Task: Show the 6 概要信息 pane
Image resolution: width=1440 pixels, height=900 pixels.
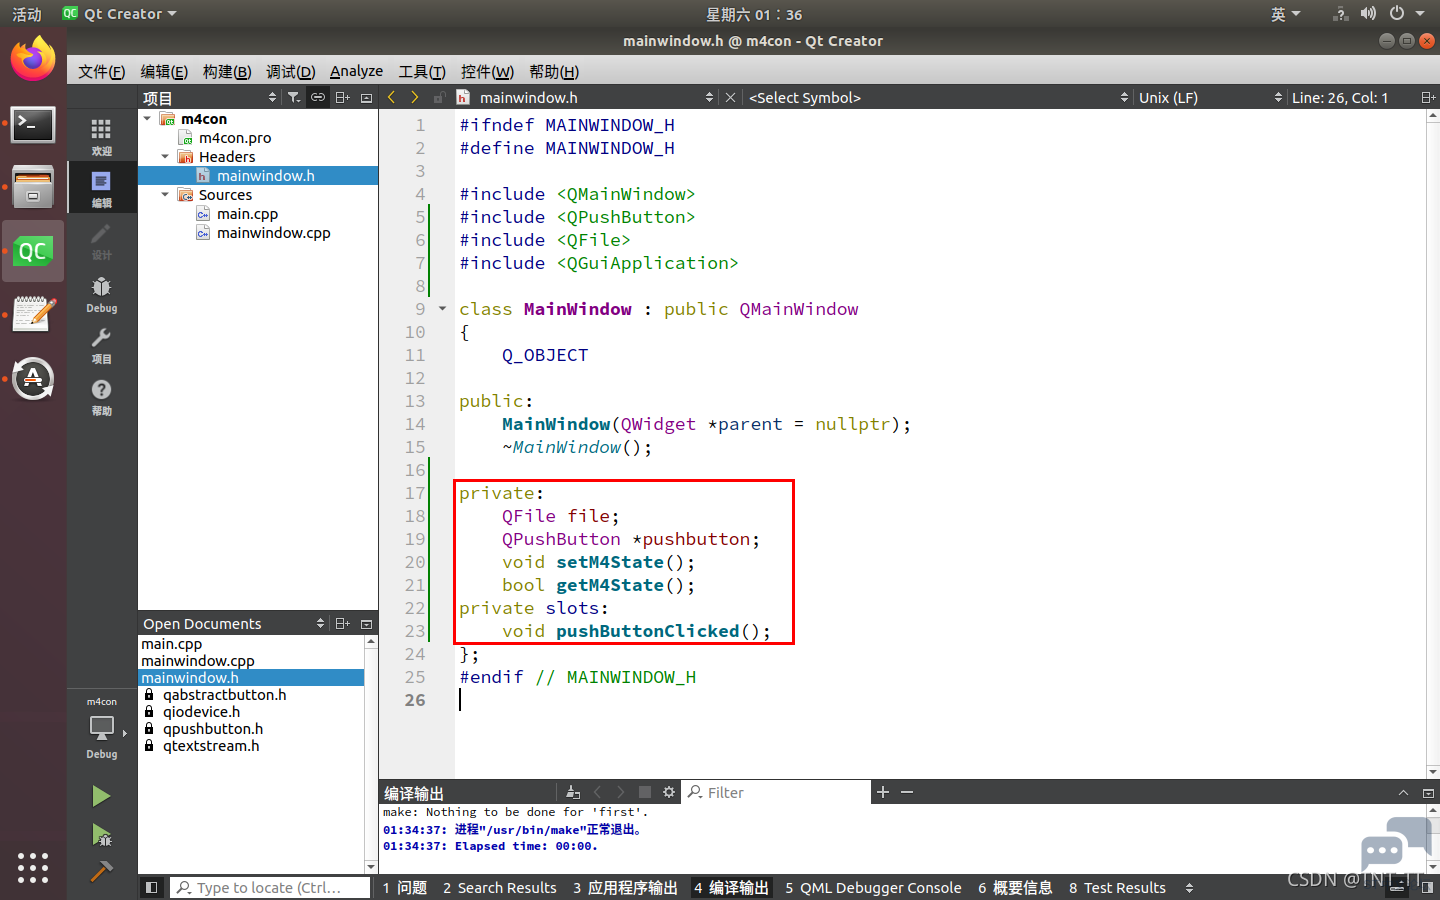Action: pos(1015,888)
